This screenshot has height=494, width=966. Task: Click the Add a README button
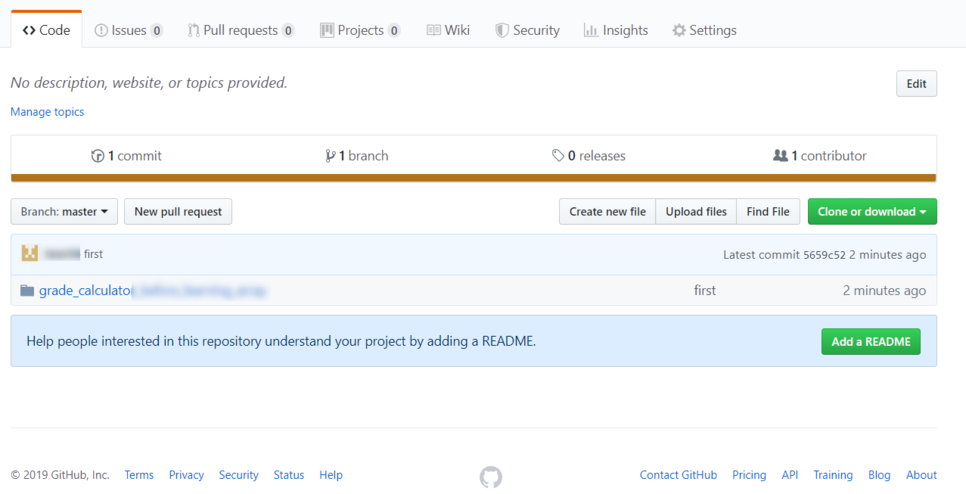pyautogui.click(x=871, y=341)
